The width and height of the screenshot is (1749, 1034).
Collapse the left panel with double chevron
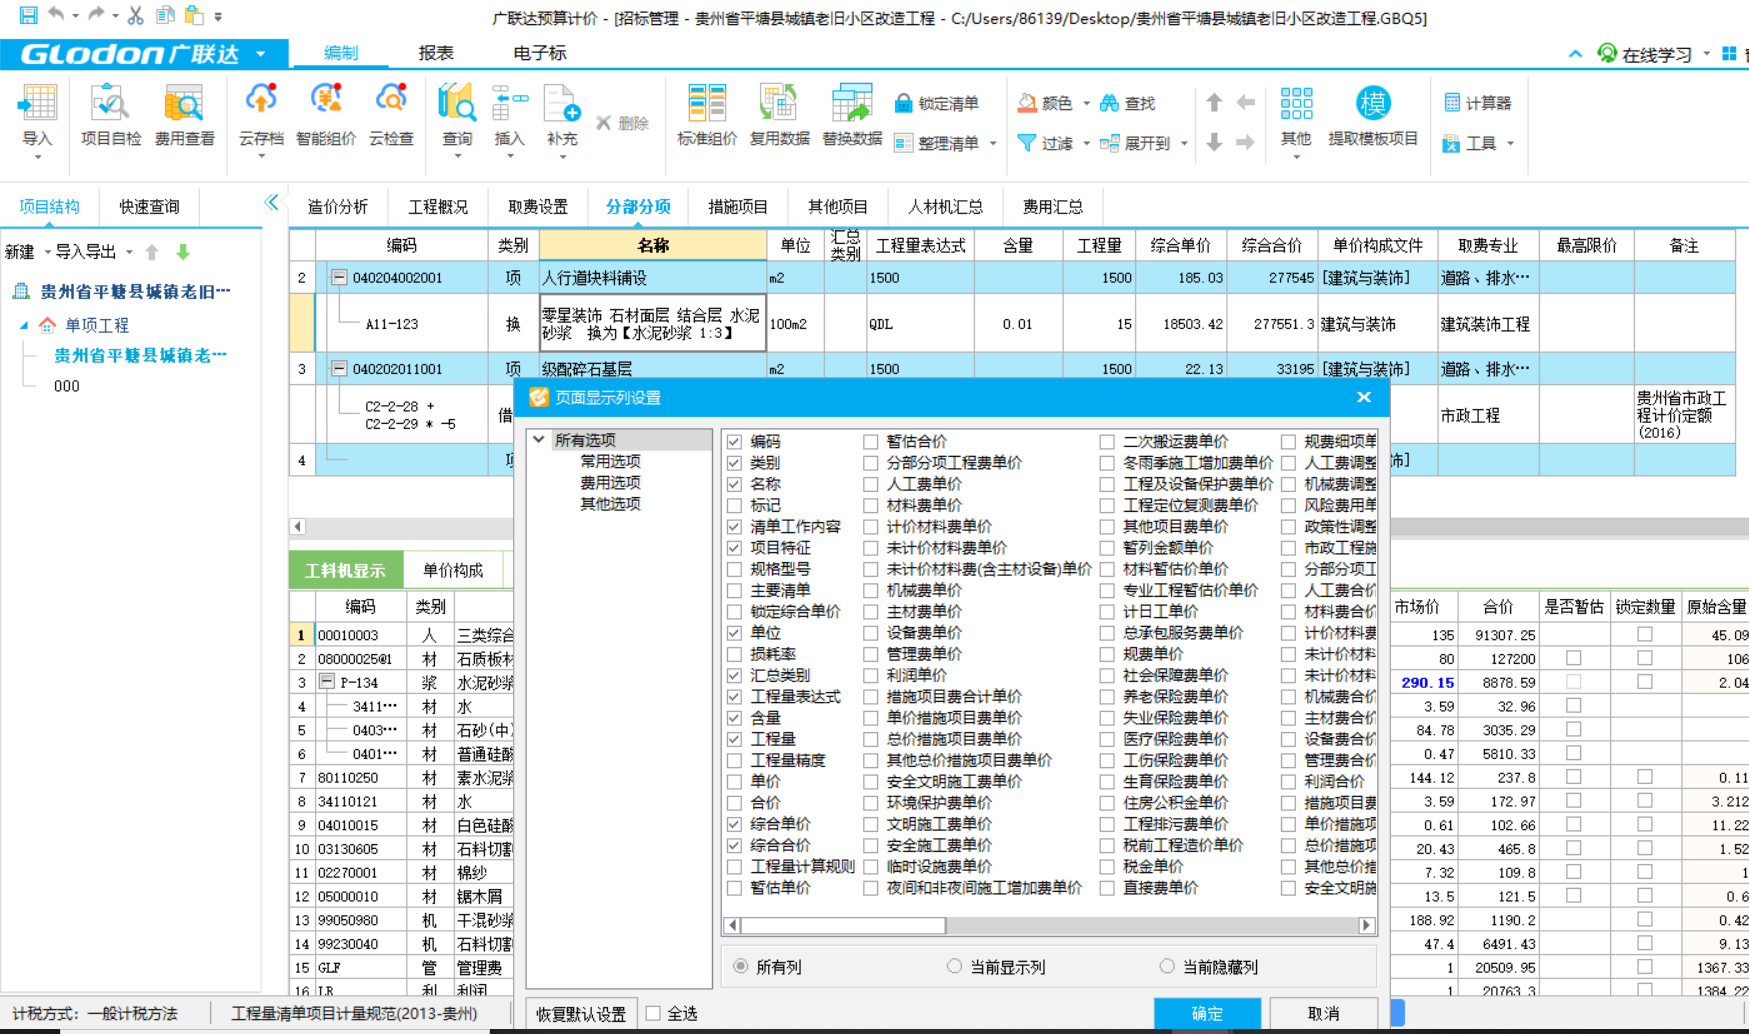pos(271,202)
